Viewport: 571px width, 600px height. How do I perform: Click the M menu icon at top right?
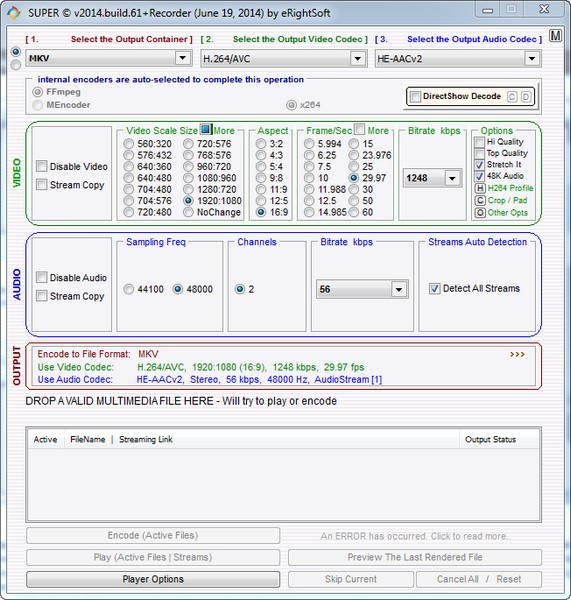555,36
